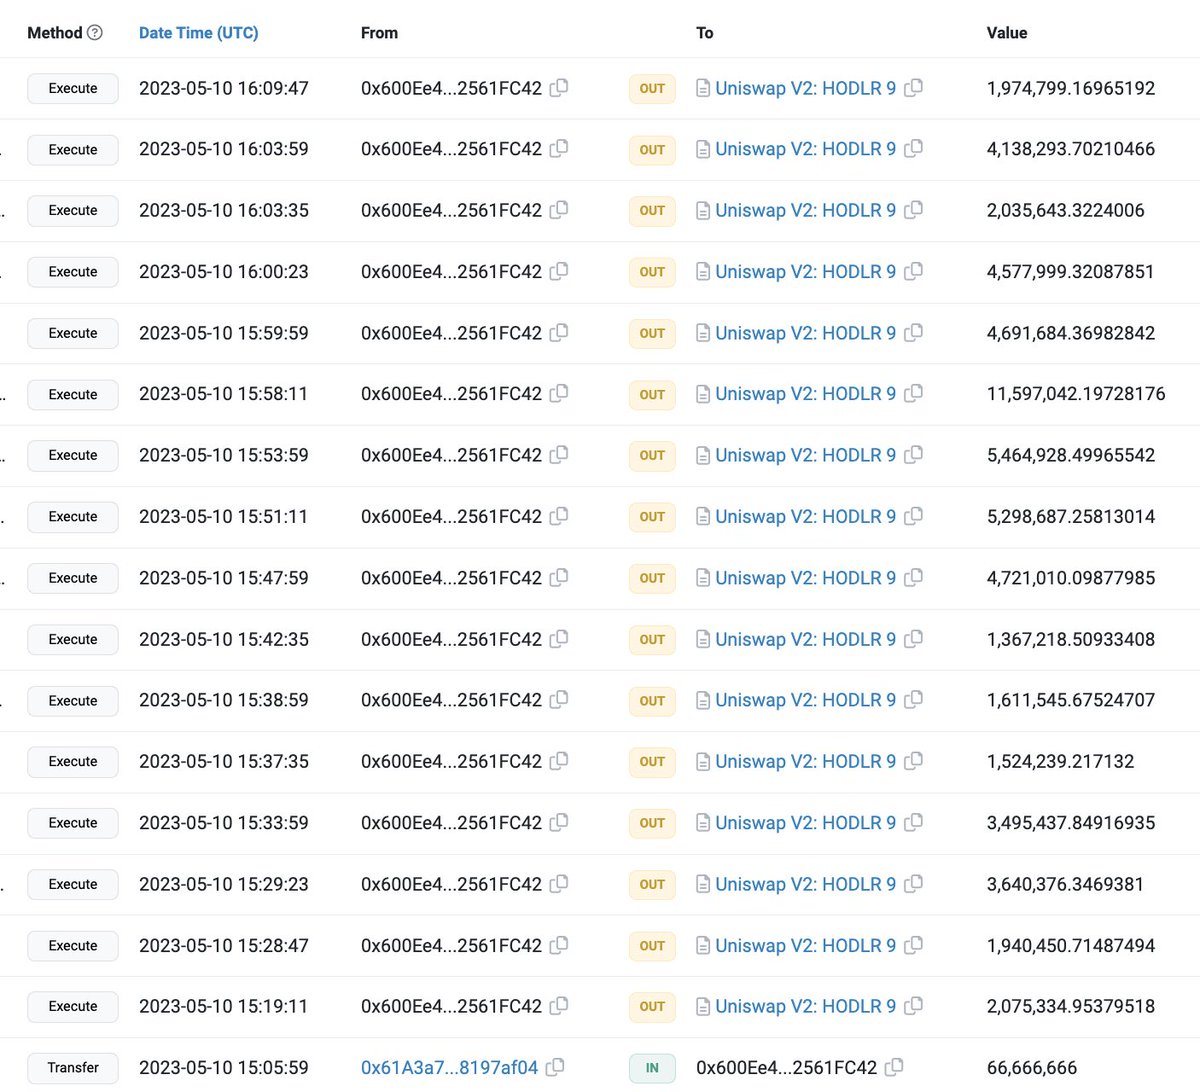The image size is (1200, 1092).
Task: Open Uniswap V2: HODLR 9 link at 15:28:47
Action: pyautogui.click(x=805, y=945)
